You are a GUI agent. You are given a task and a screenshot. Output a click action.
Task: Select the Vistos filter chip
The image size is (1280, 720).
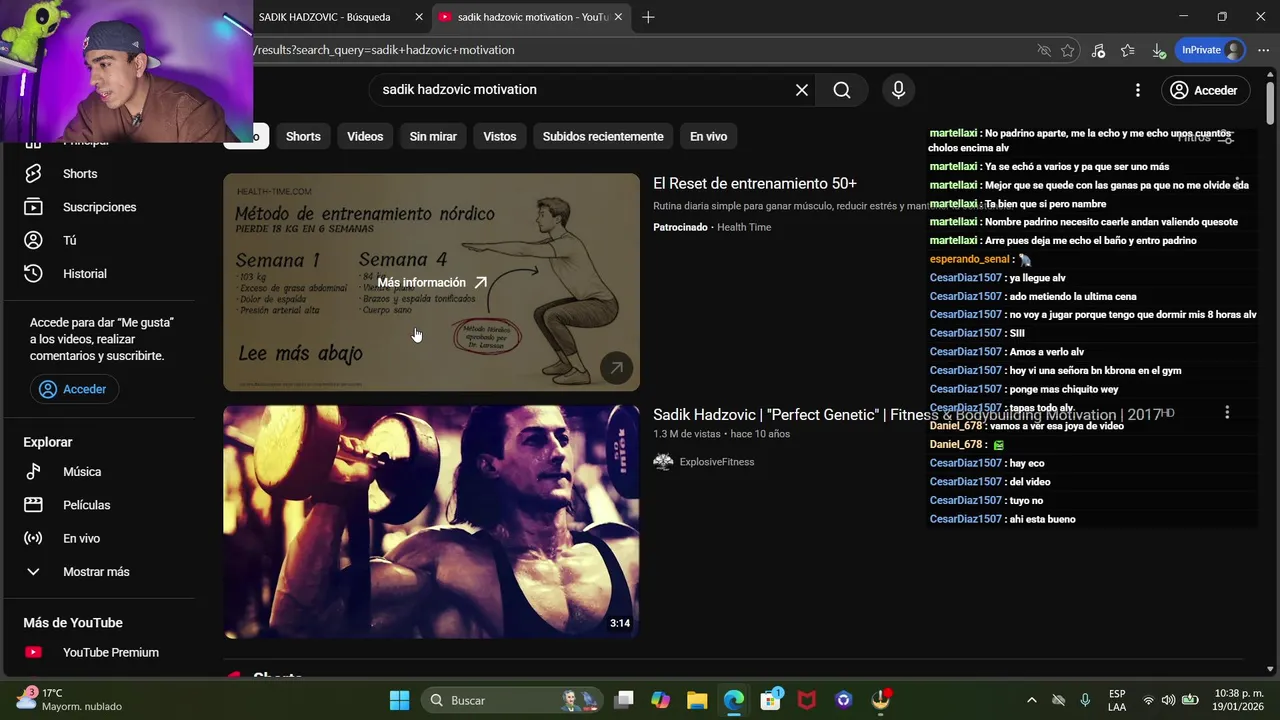[500, 136]
